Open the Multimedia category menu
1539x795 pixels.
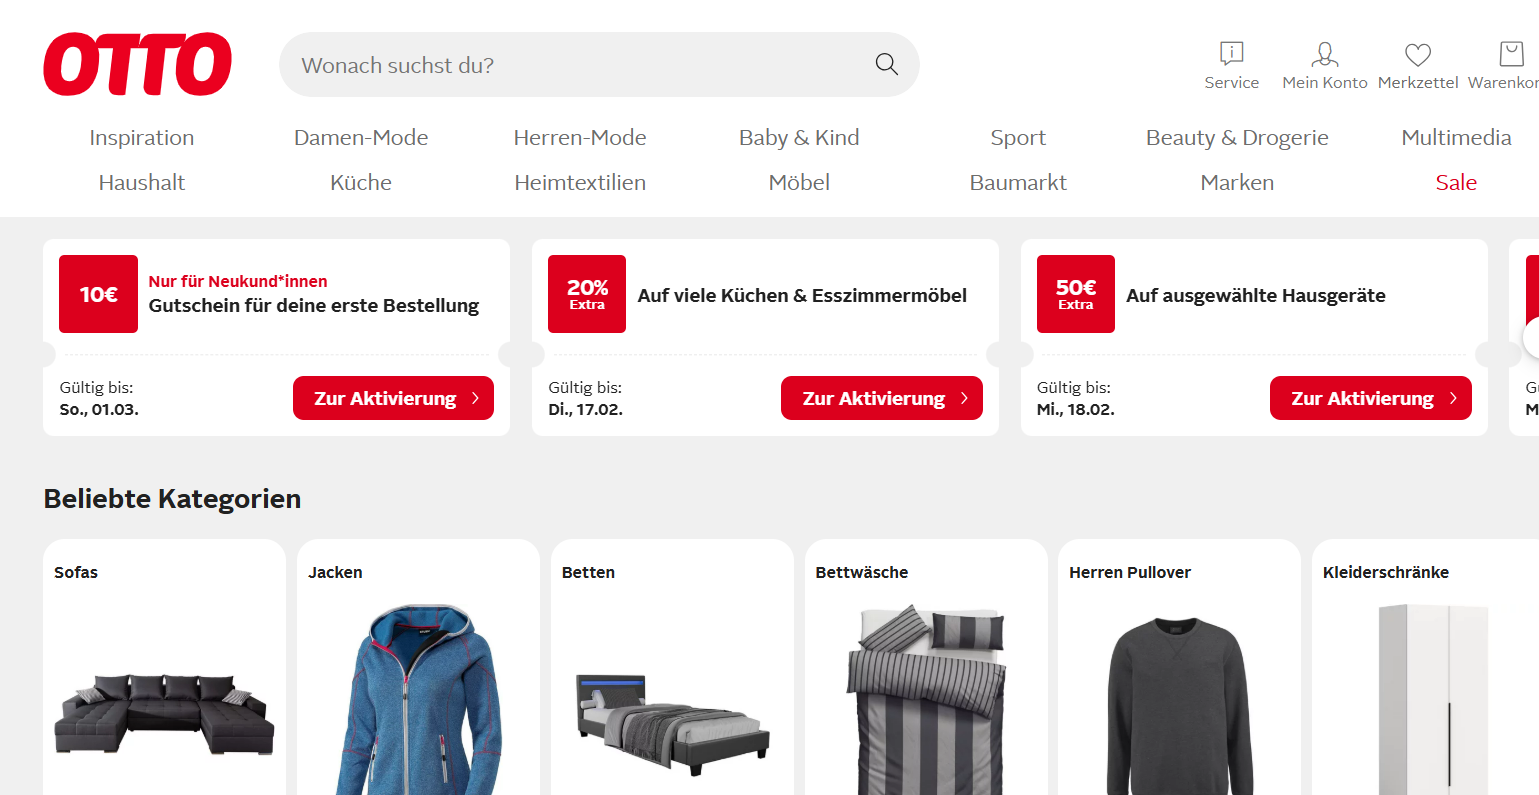(1456, 138)
